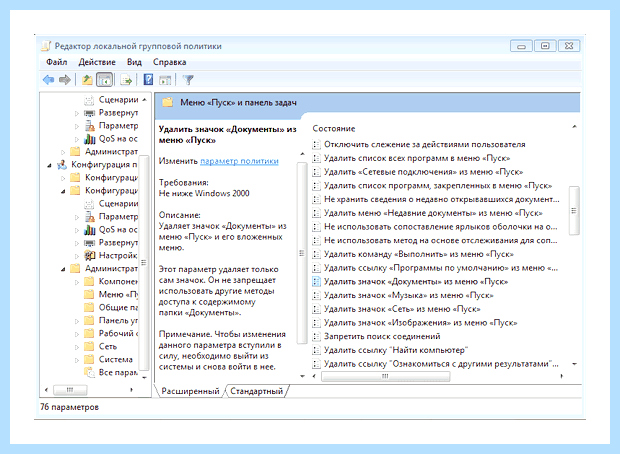Click policy icon beside «Удалить команду «Выполнить»»
Viewport: 620px width, 454px height.
pos(316,254)
